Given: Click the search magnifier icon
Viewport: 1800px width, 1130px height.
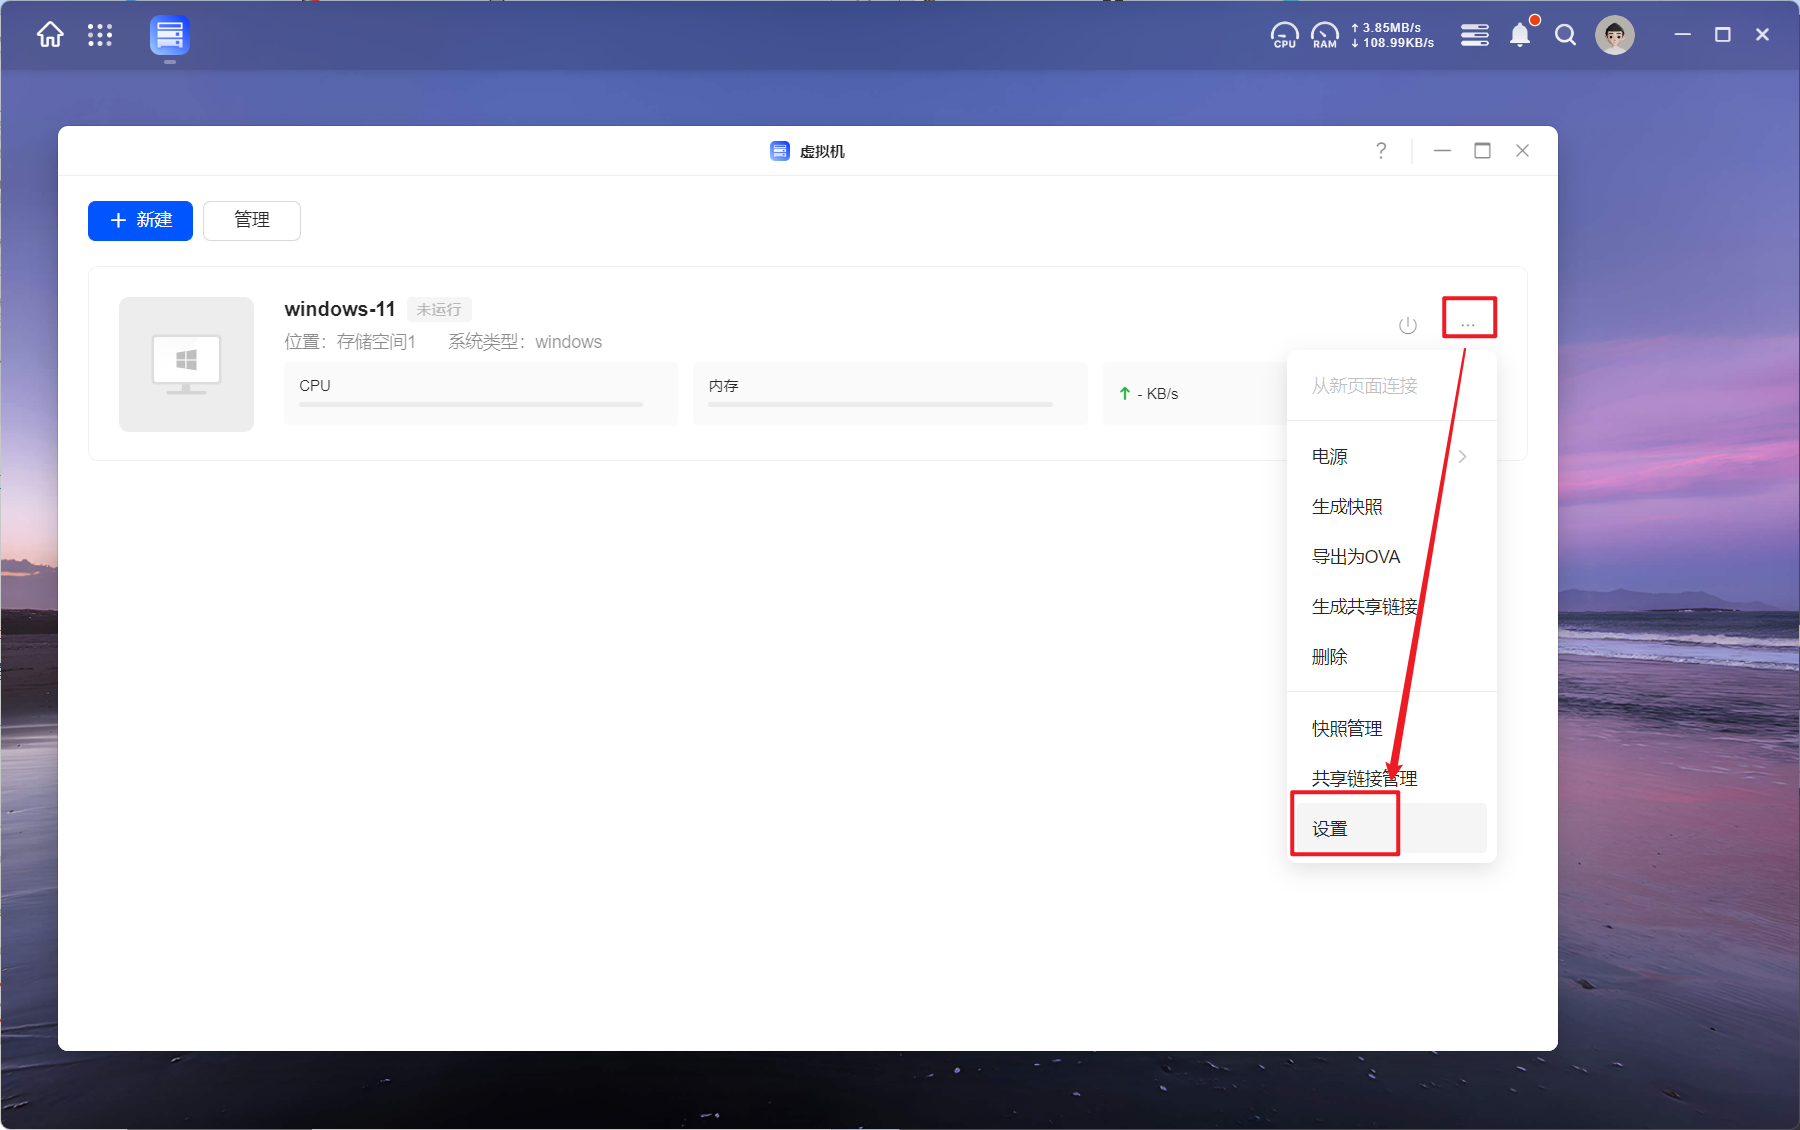Looking at the screenshot, I should click(x=1565, y=36).
